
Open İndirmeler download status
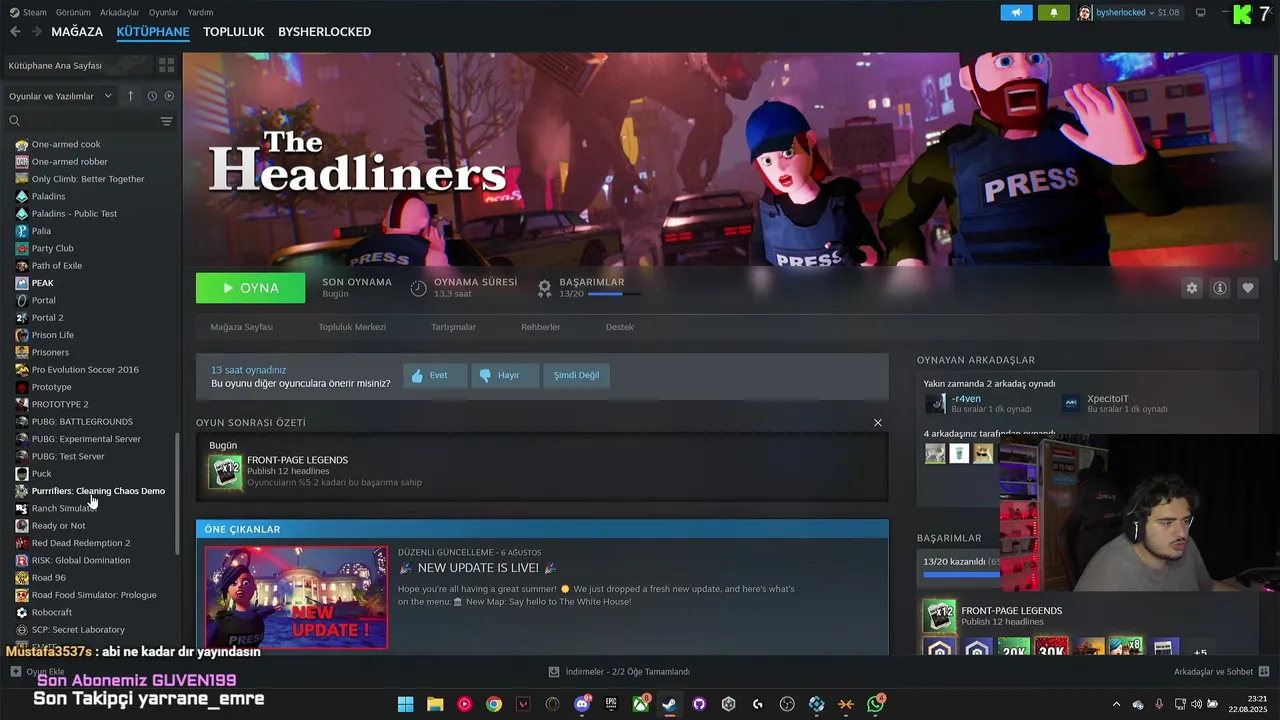[620, 672]
